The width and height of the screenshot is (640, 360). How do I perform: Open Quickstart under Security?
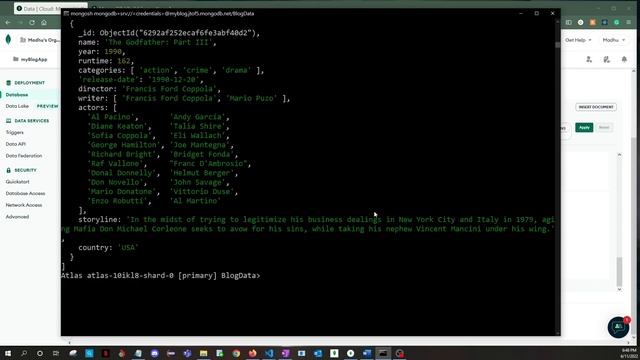tap(18, 182)
